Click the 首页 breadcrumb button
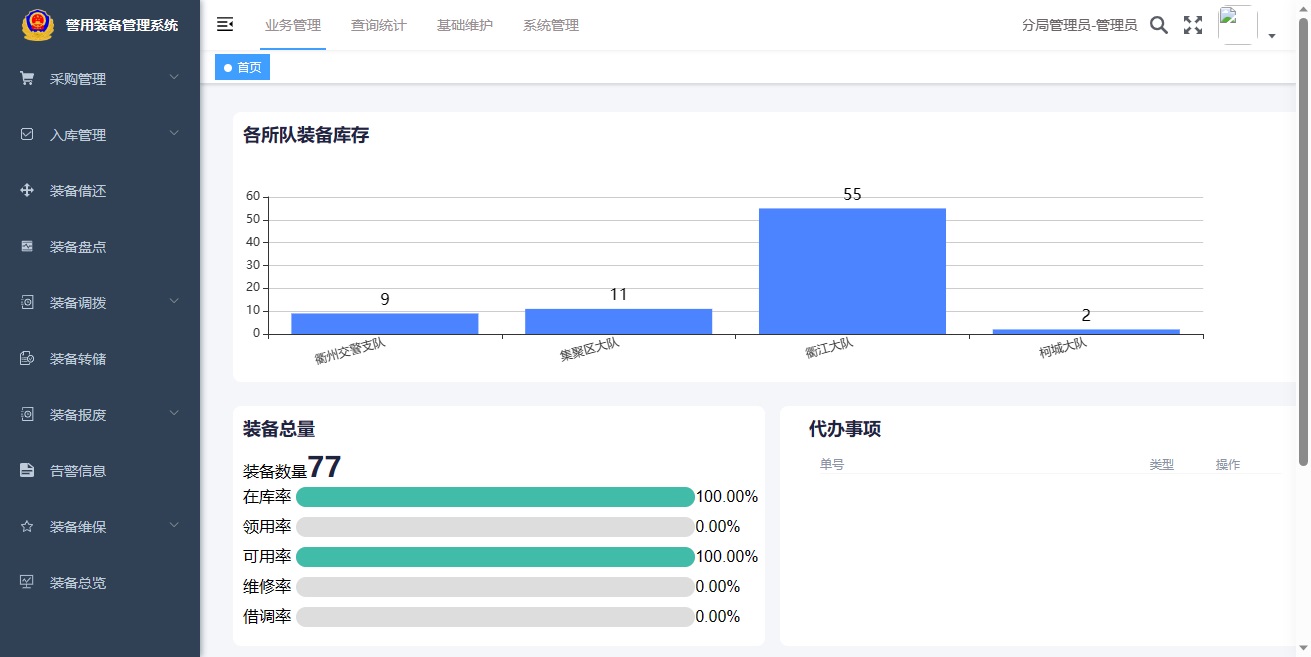1311x657 pixels. tap(242, 66)
